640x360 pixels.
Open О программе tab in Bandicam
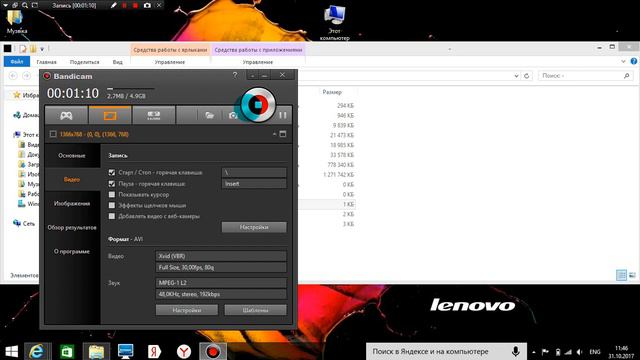pos(72,251)
